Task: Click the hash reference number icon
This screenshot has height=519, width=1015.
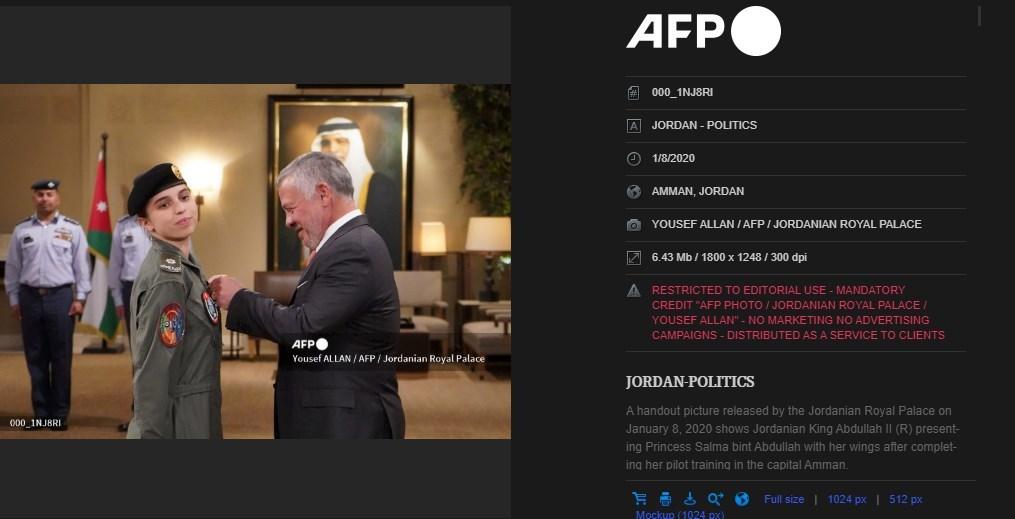Action: point(634,93)
